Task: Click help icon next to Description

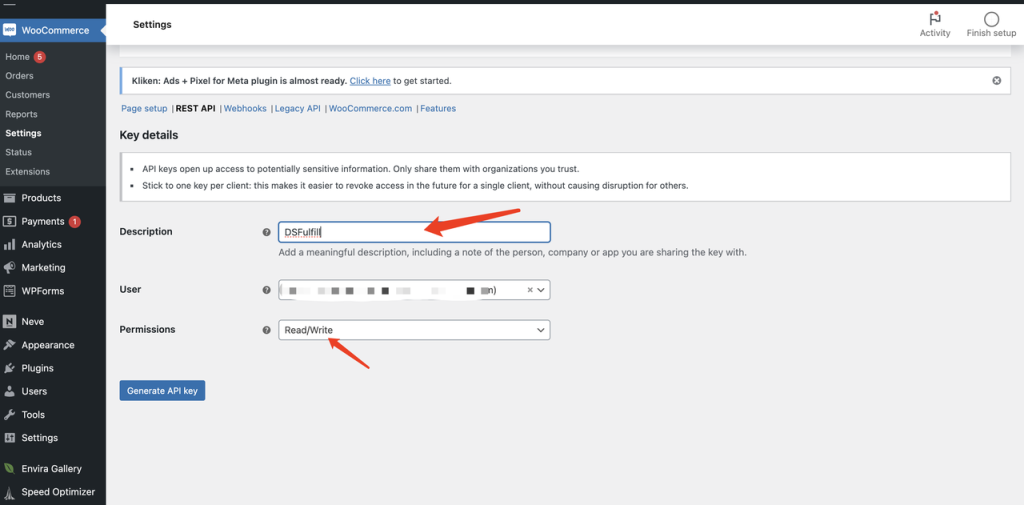Action: [x=266, y=232]
